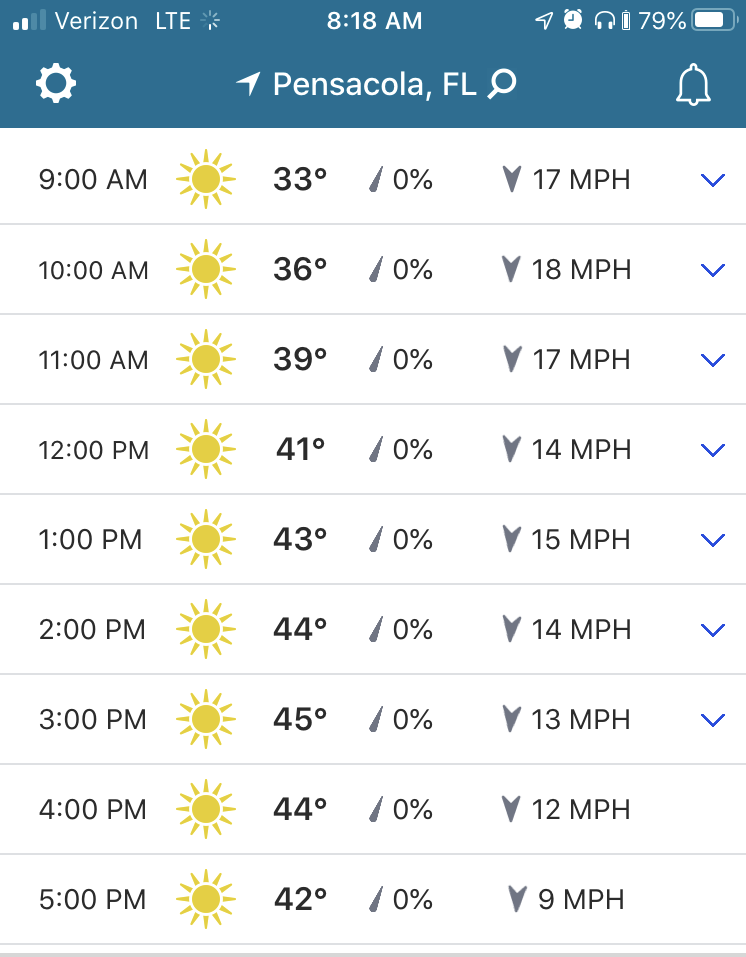746x957 pixels.
Task: Expand the 1:00 PM forecast details
Action: click(712, 540)
